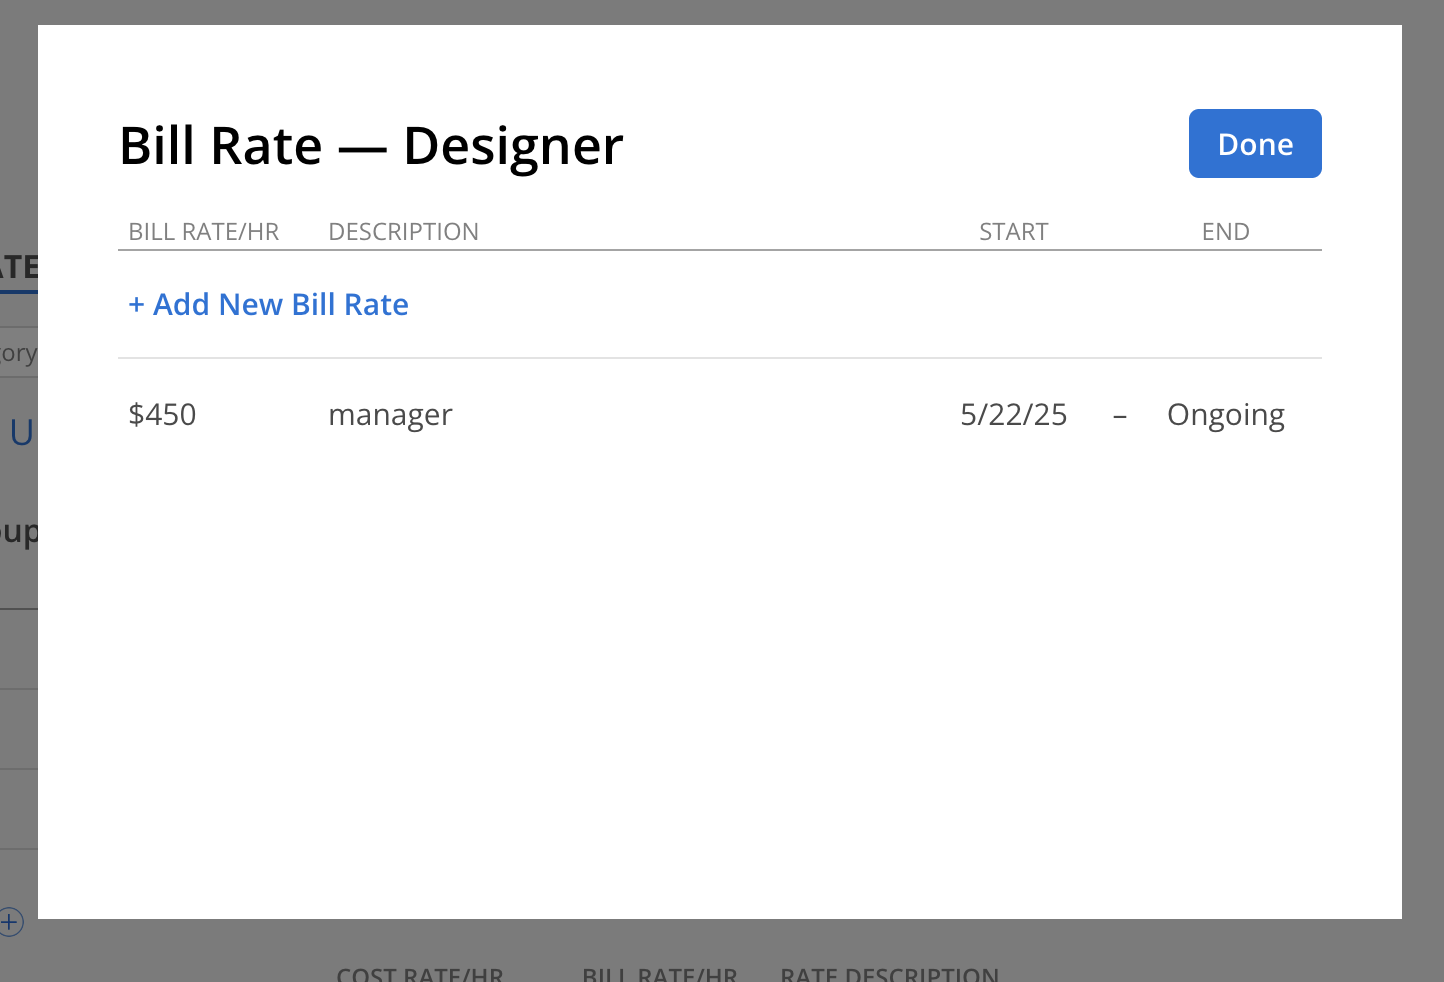Screen dimensions: 1444x982
Task: Open the 5/22/25 start date
Action: point(1013,414)
